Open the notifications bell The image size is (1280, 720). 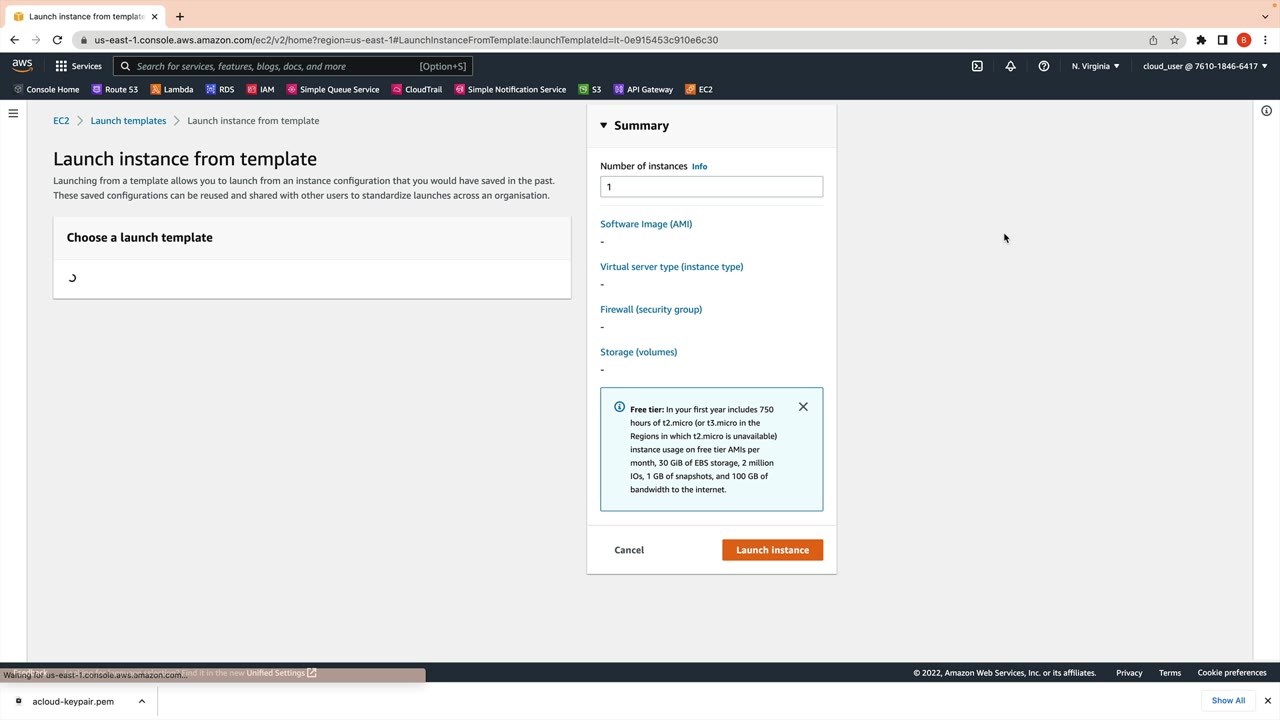(x=1010, y=66)
